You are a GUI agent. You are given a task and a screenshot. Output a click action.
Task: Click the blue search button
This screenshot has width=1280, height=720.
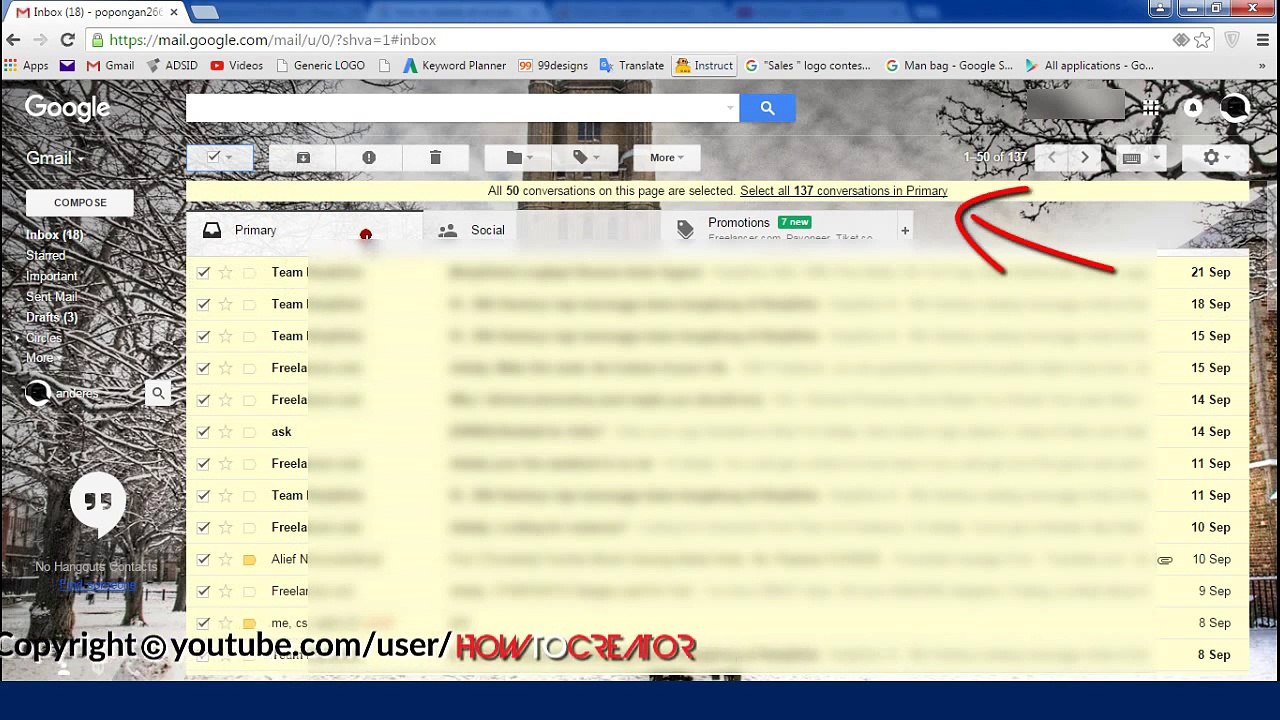tap(767, 108)
